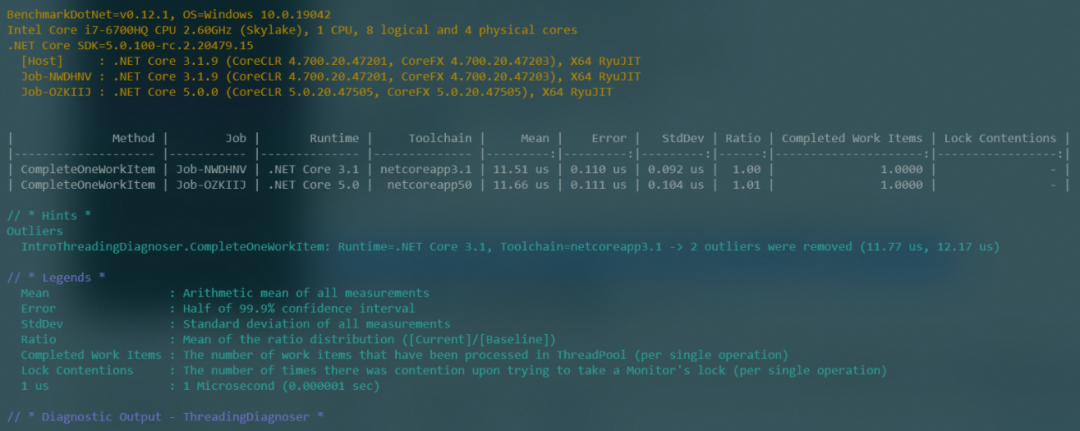Click the 11.51 us mean value
Image resolution: width=1080 pixels, height=431 pixels.
pyautogui.click(x=521, y=169)
